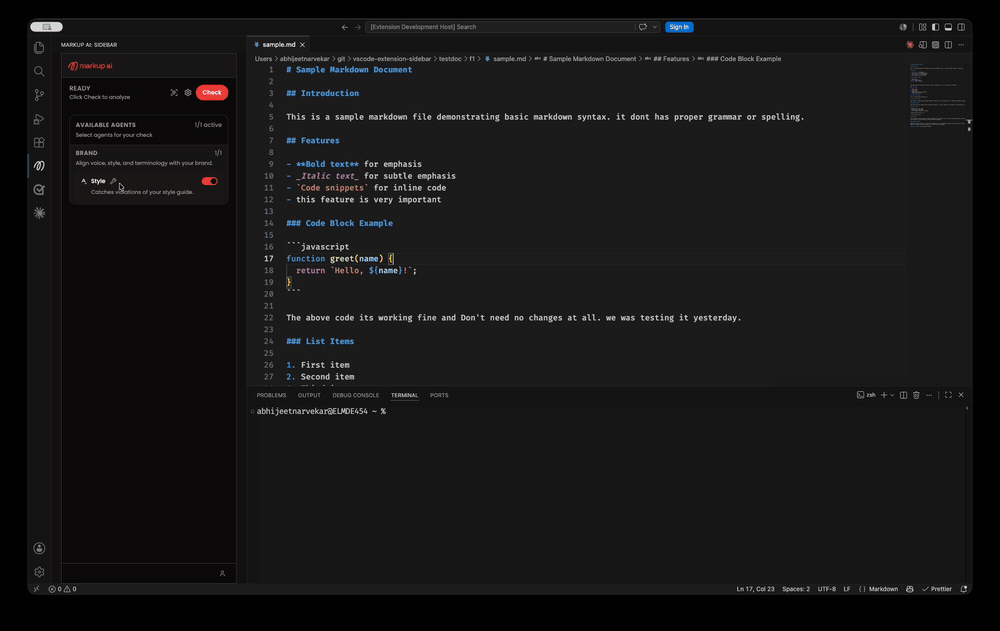Open the Accounts menu in activity bar

click(39, 548)
